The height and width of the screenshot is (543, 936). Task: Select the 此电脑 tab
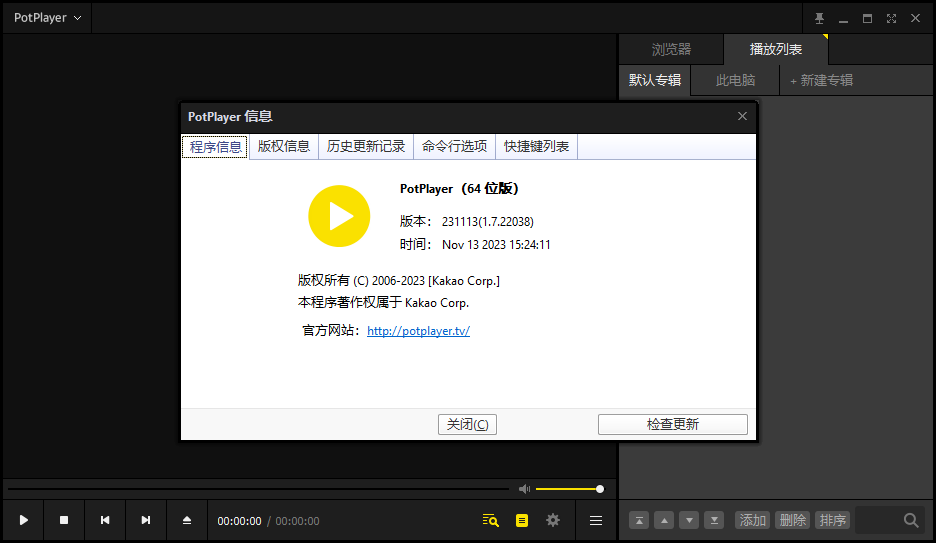coord(735,80)
